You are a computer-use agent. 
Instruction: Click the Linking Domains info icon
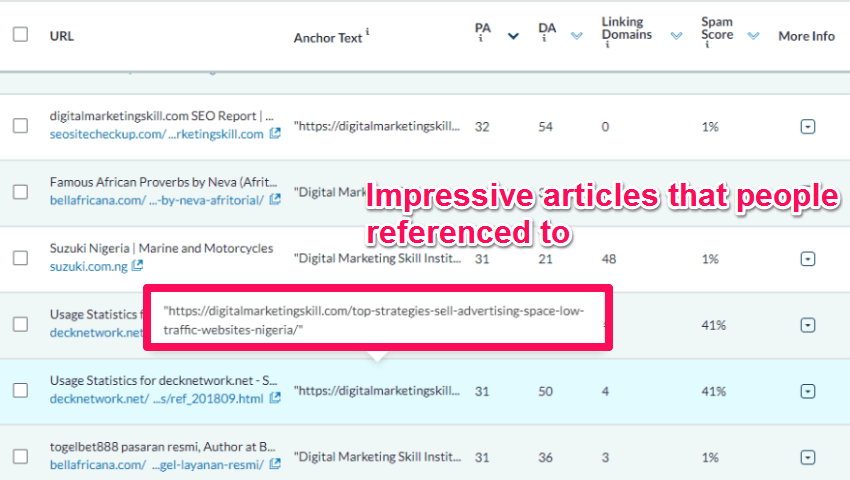[607, 44]
